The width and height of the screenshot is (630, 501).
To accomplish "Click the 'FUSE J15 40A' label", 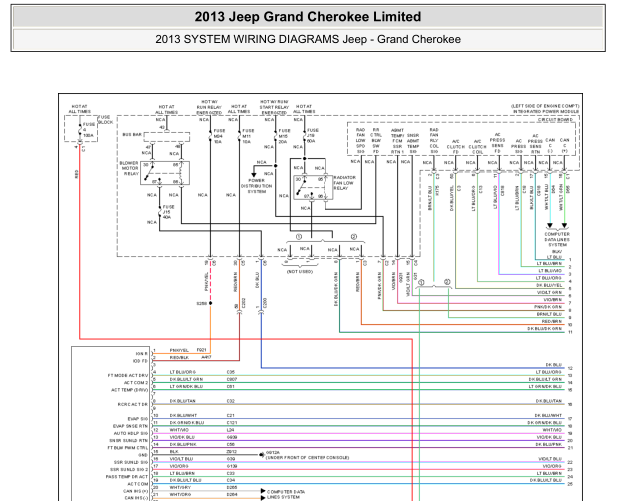I will 168,212.
